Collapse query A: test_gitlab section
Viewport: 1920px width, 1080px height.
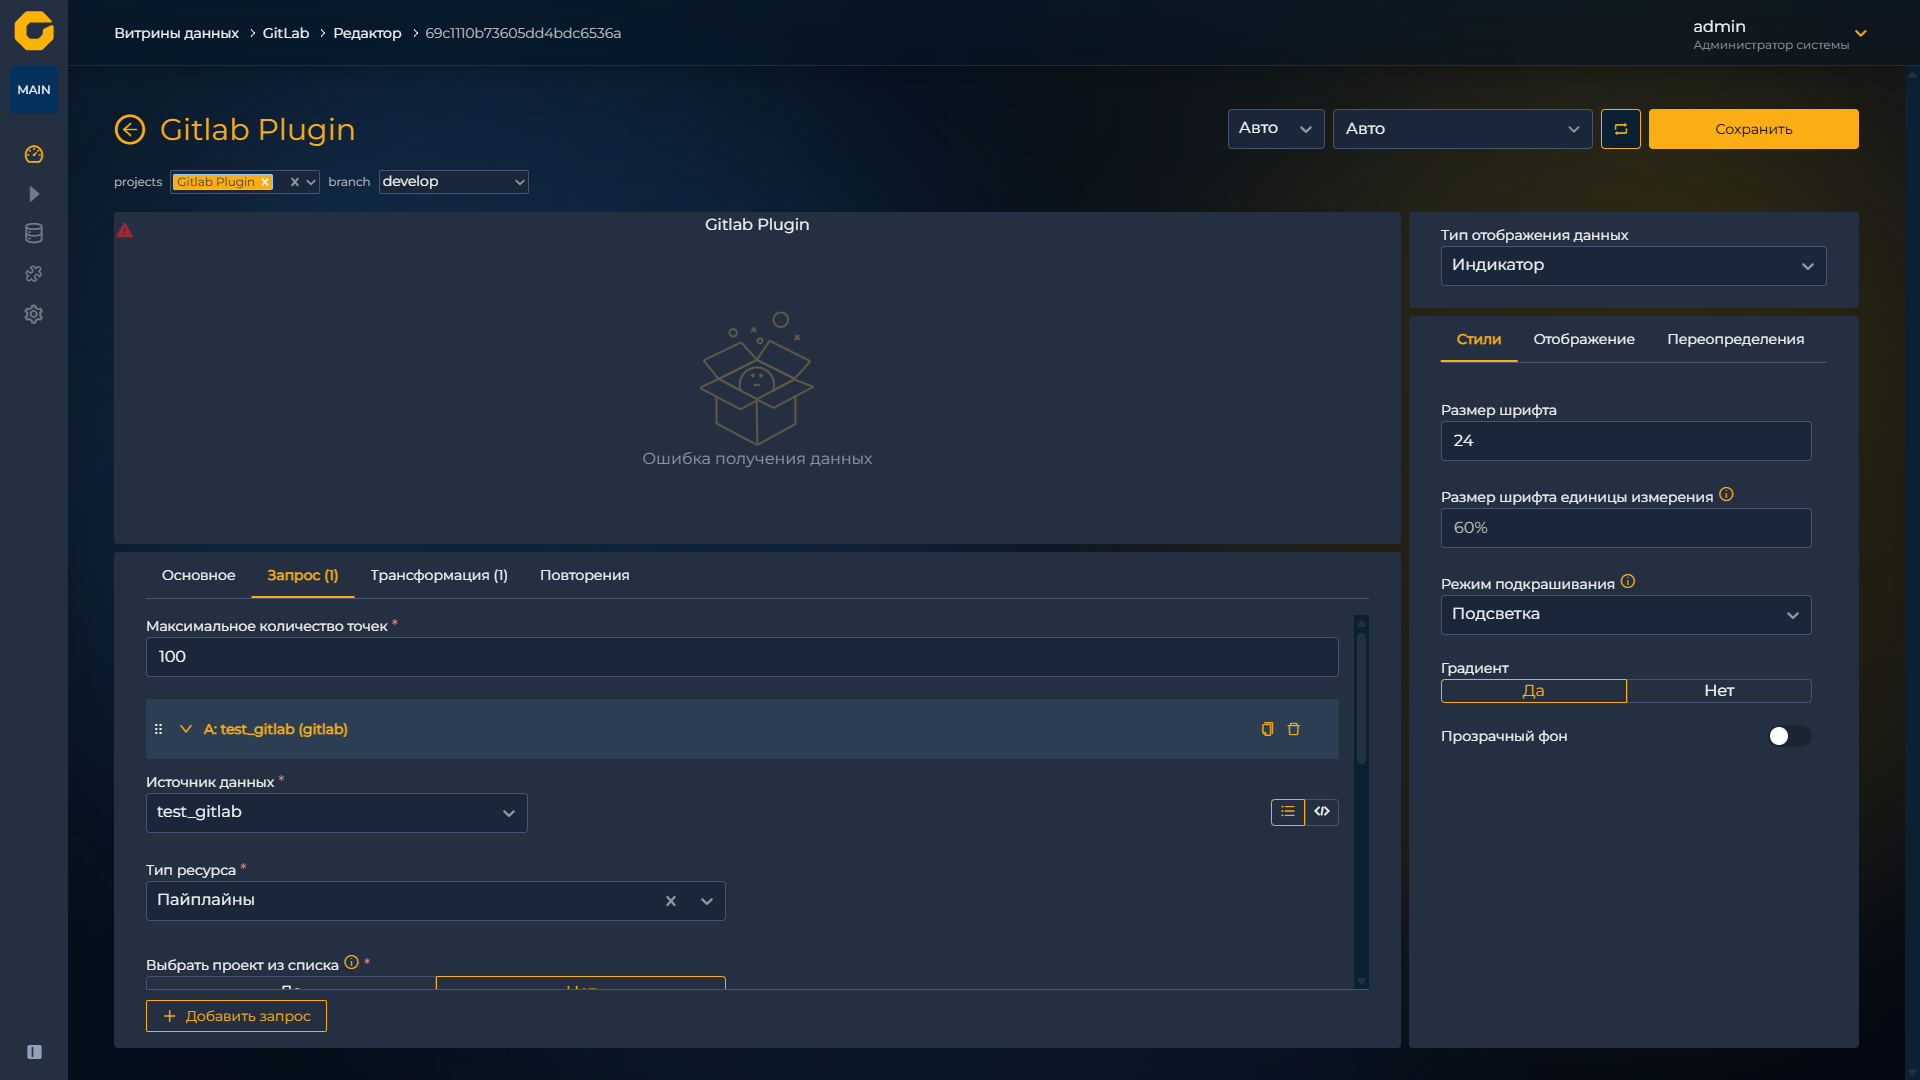pyautogui.click(x=186, y=729)
